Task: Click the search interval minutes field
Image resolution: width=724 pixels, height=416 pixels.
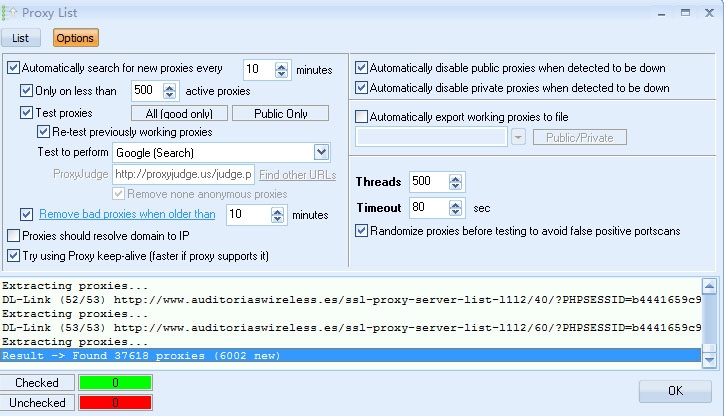Action: (259, 70)
